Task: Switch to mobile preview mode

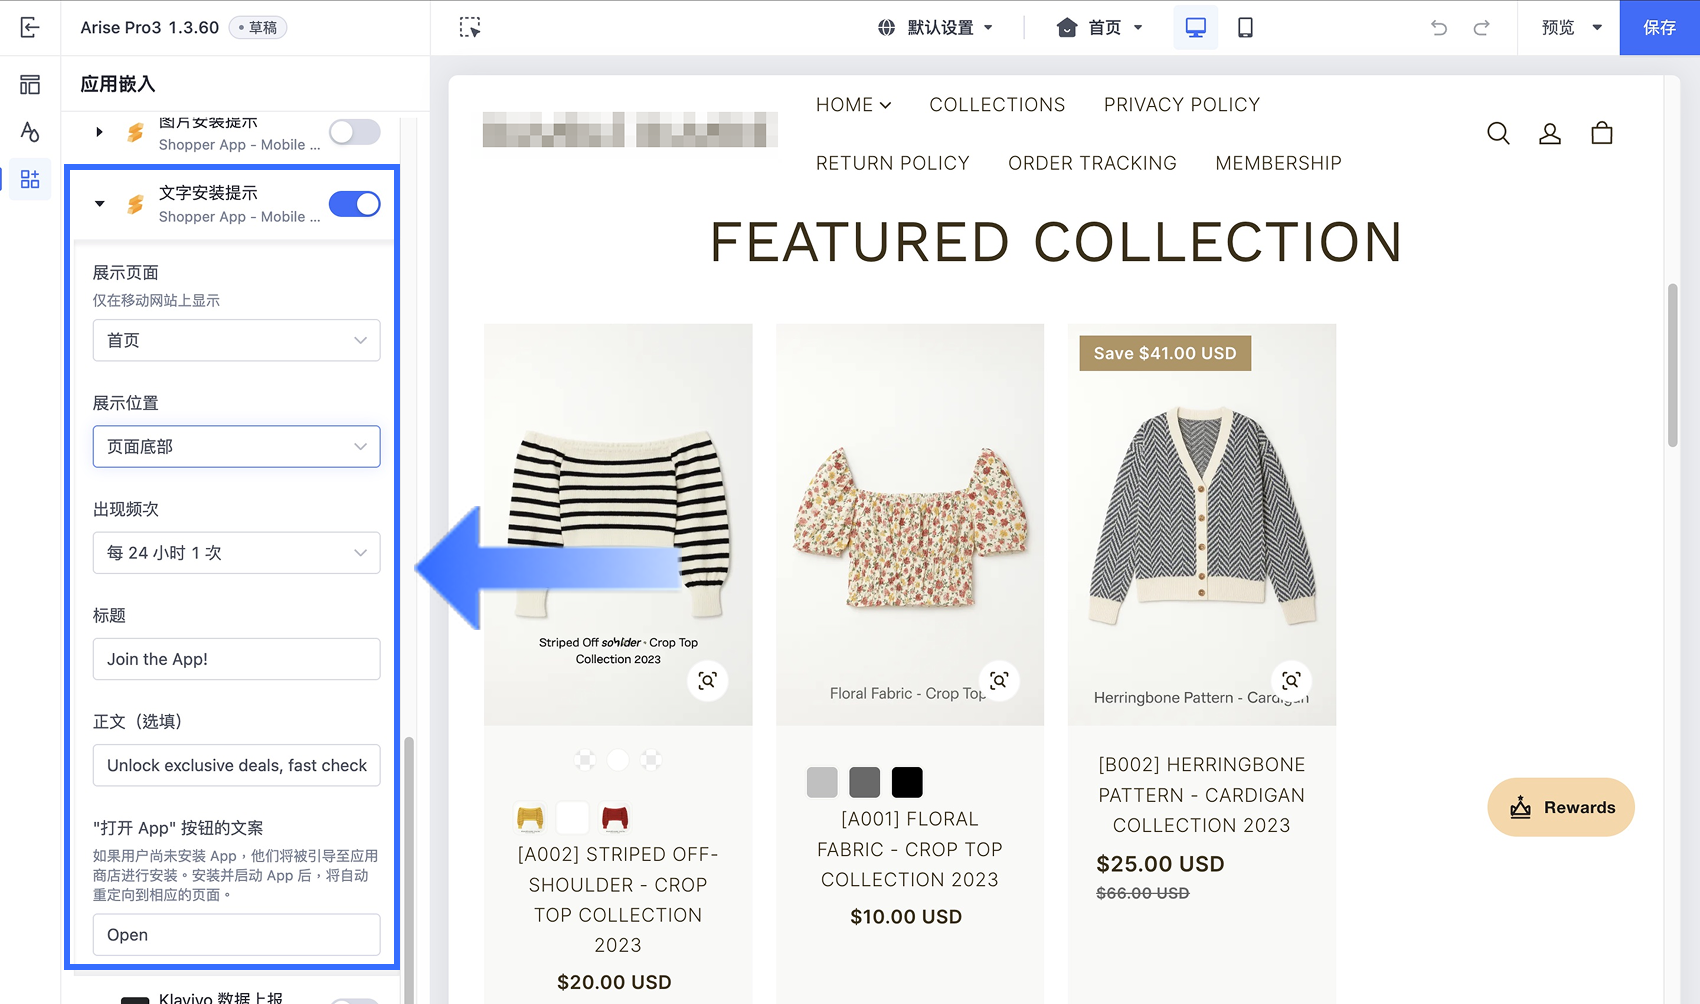Action: click(x=1245, y=28)
